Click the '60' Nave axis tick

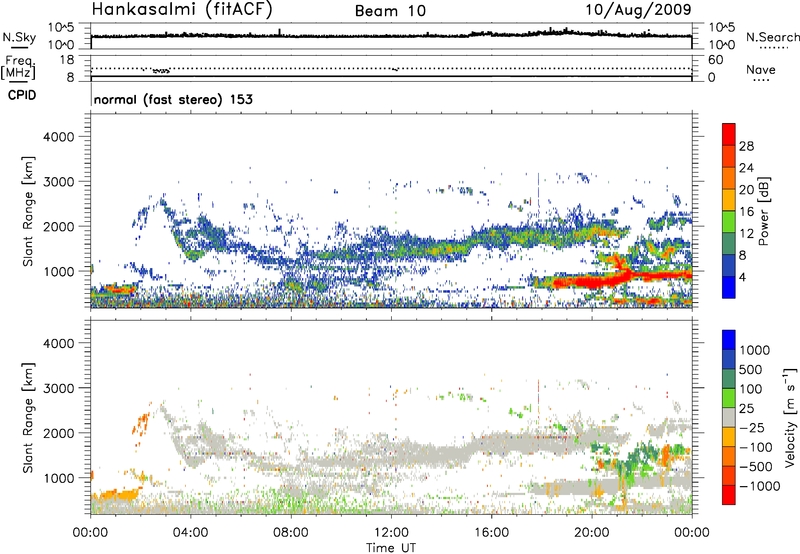pos(715,60)
